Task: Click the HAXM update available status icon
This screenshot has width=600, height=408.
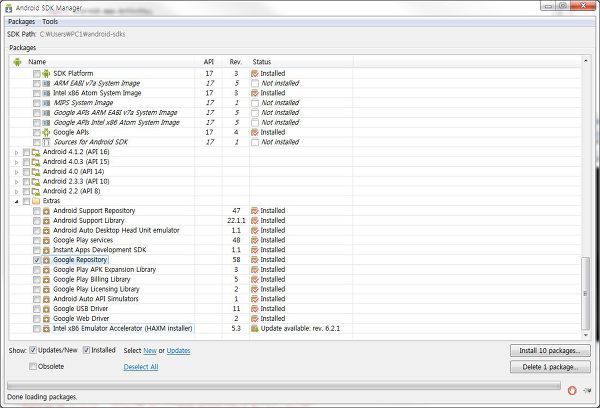Action: coord(255,328)
